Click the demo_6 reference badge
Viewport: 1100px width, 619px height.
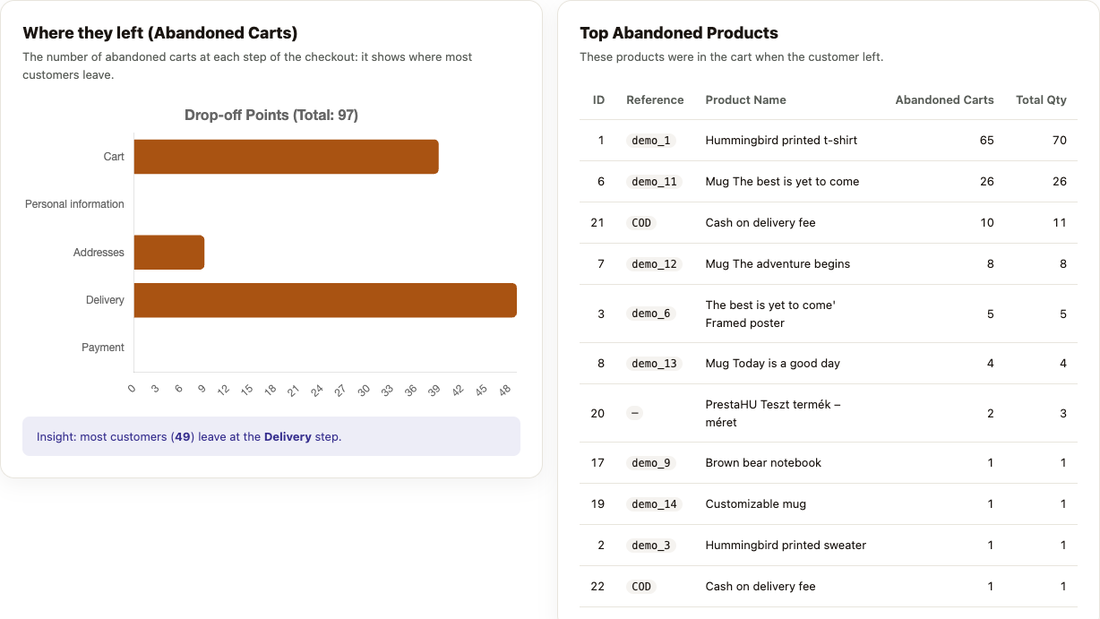coord(651,314)
